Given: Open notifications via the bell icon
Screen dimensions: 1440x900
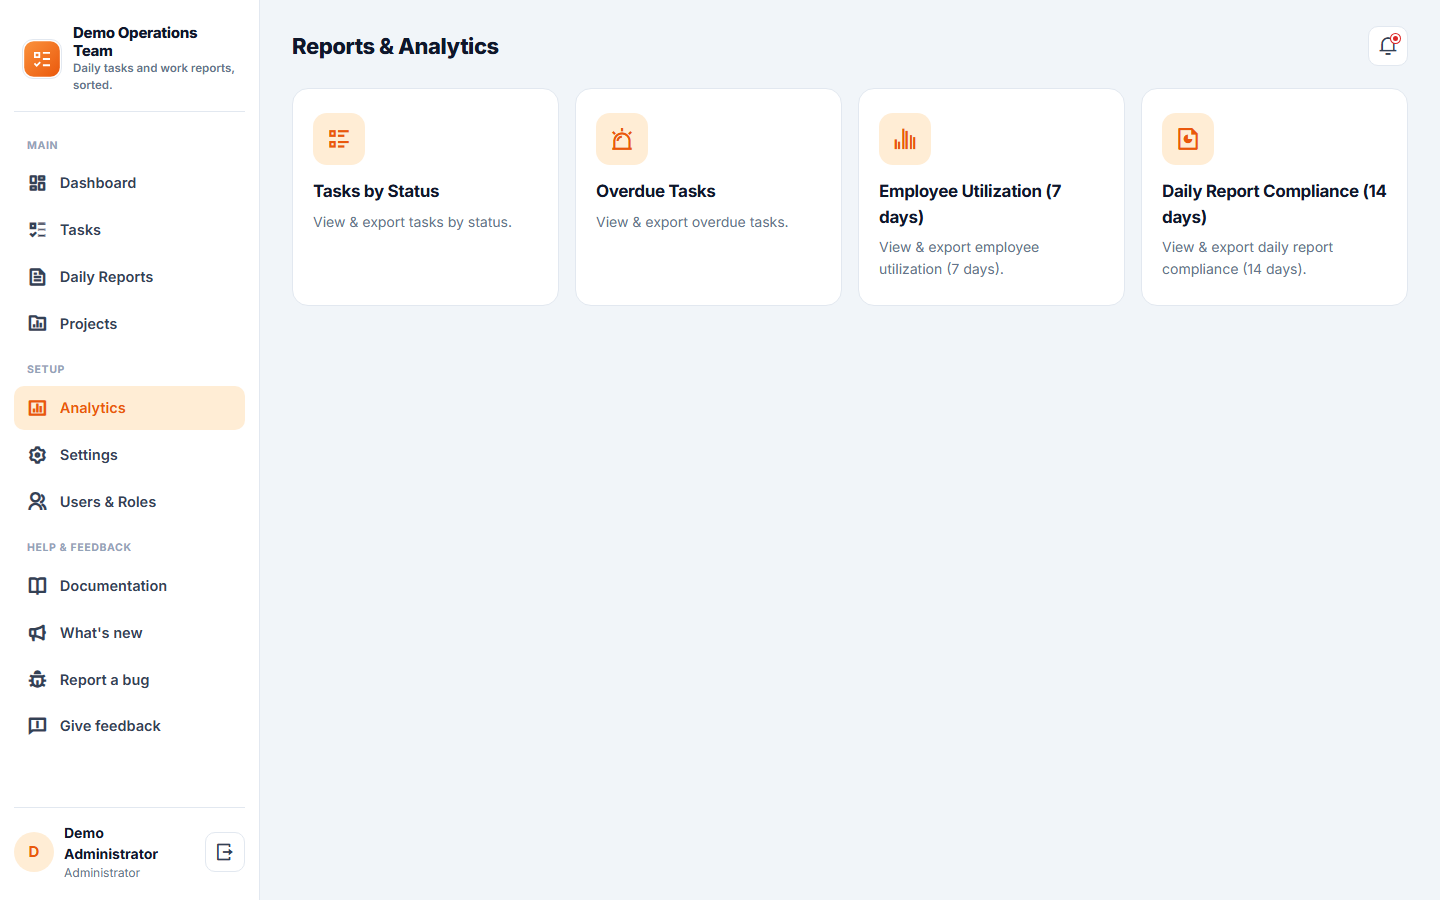Looking at the screenshot, I should click(x=1388, y=46).
